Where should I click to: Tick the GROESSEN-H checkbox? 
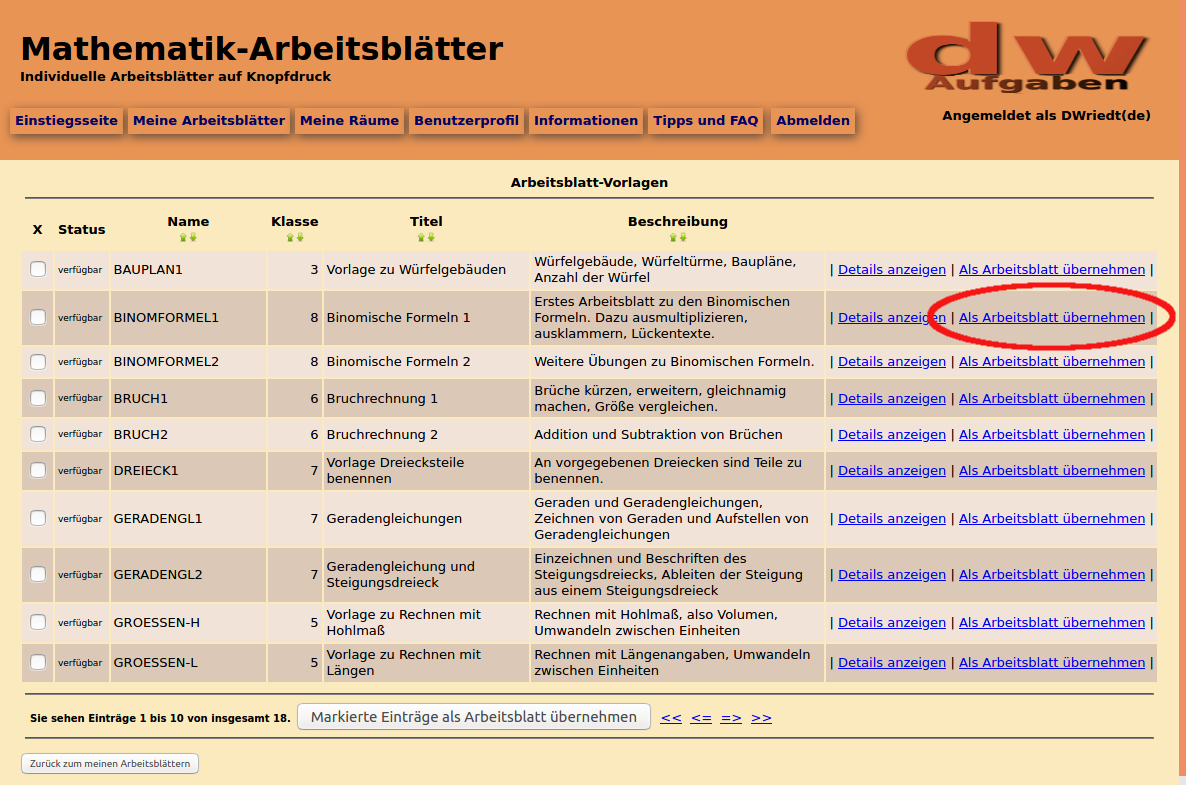coord(38,622)
